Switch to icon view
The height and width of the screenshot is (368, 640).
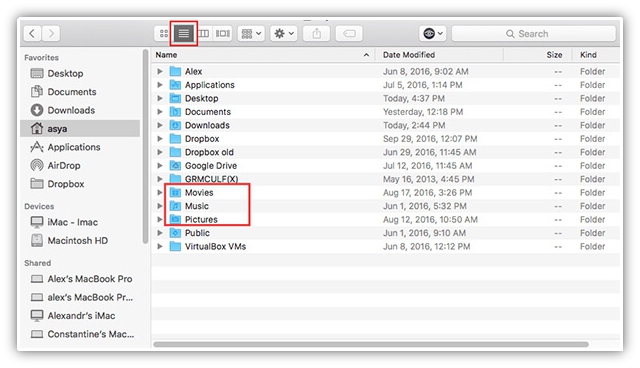coord(164,33)
